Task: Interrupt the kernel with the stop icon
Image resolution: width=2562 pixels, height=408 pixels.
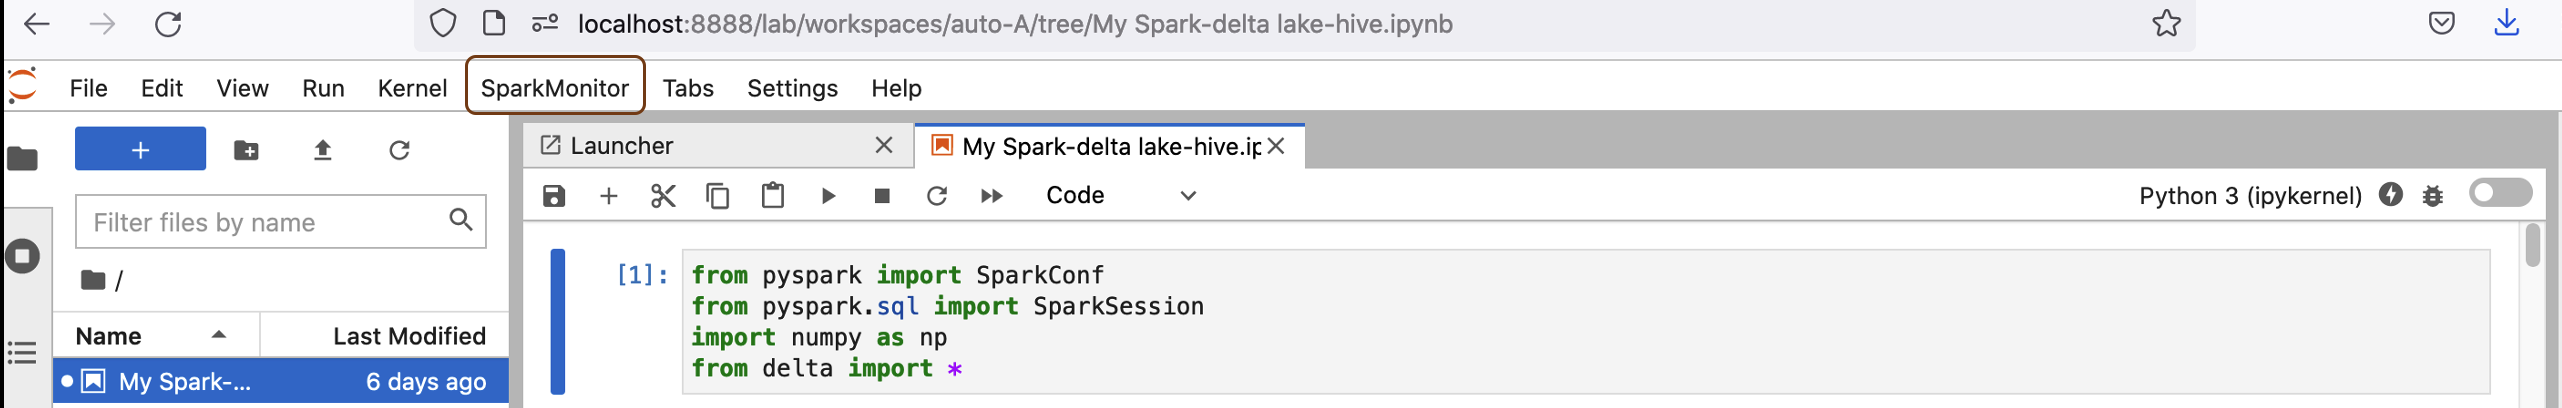Action: 882,196
